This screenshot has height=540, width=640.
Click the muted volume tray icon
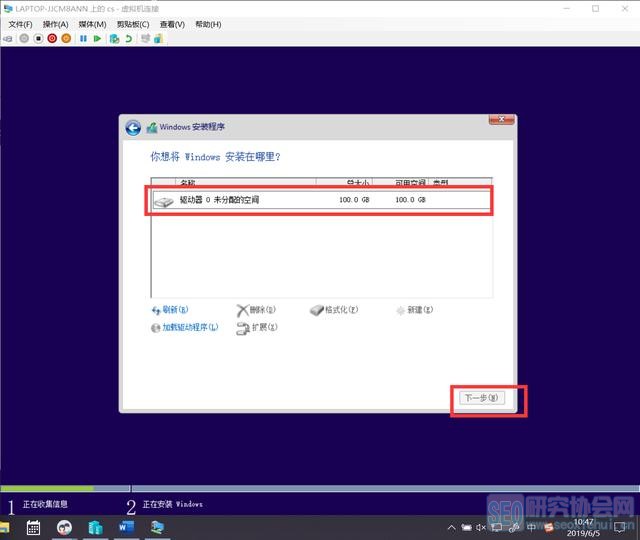click(481, 528)
